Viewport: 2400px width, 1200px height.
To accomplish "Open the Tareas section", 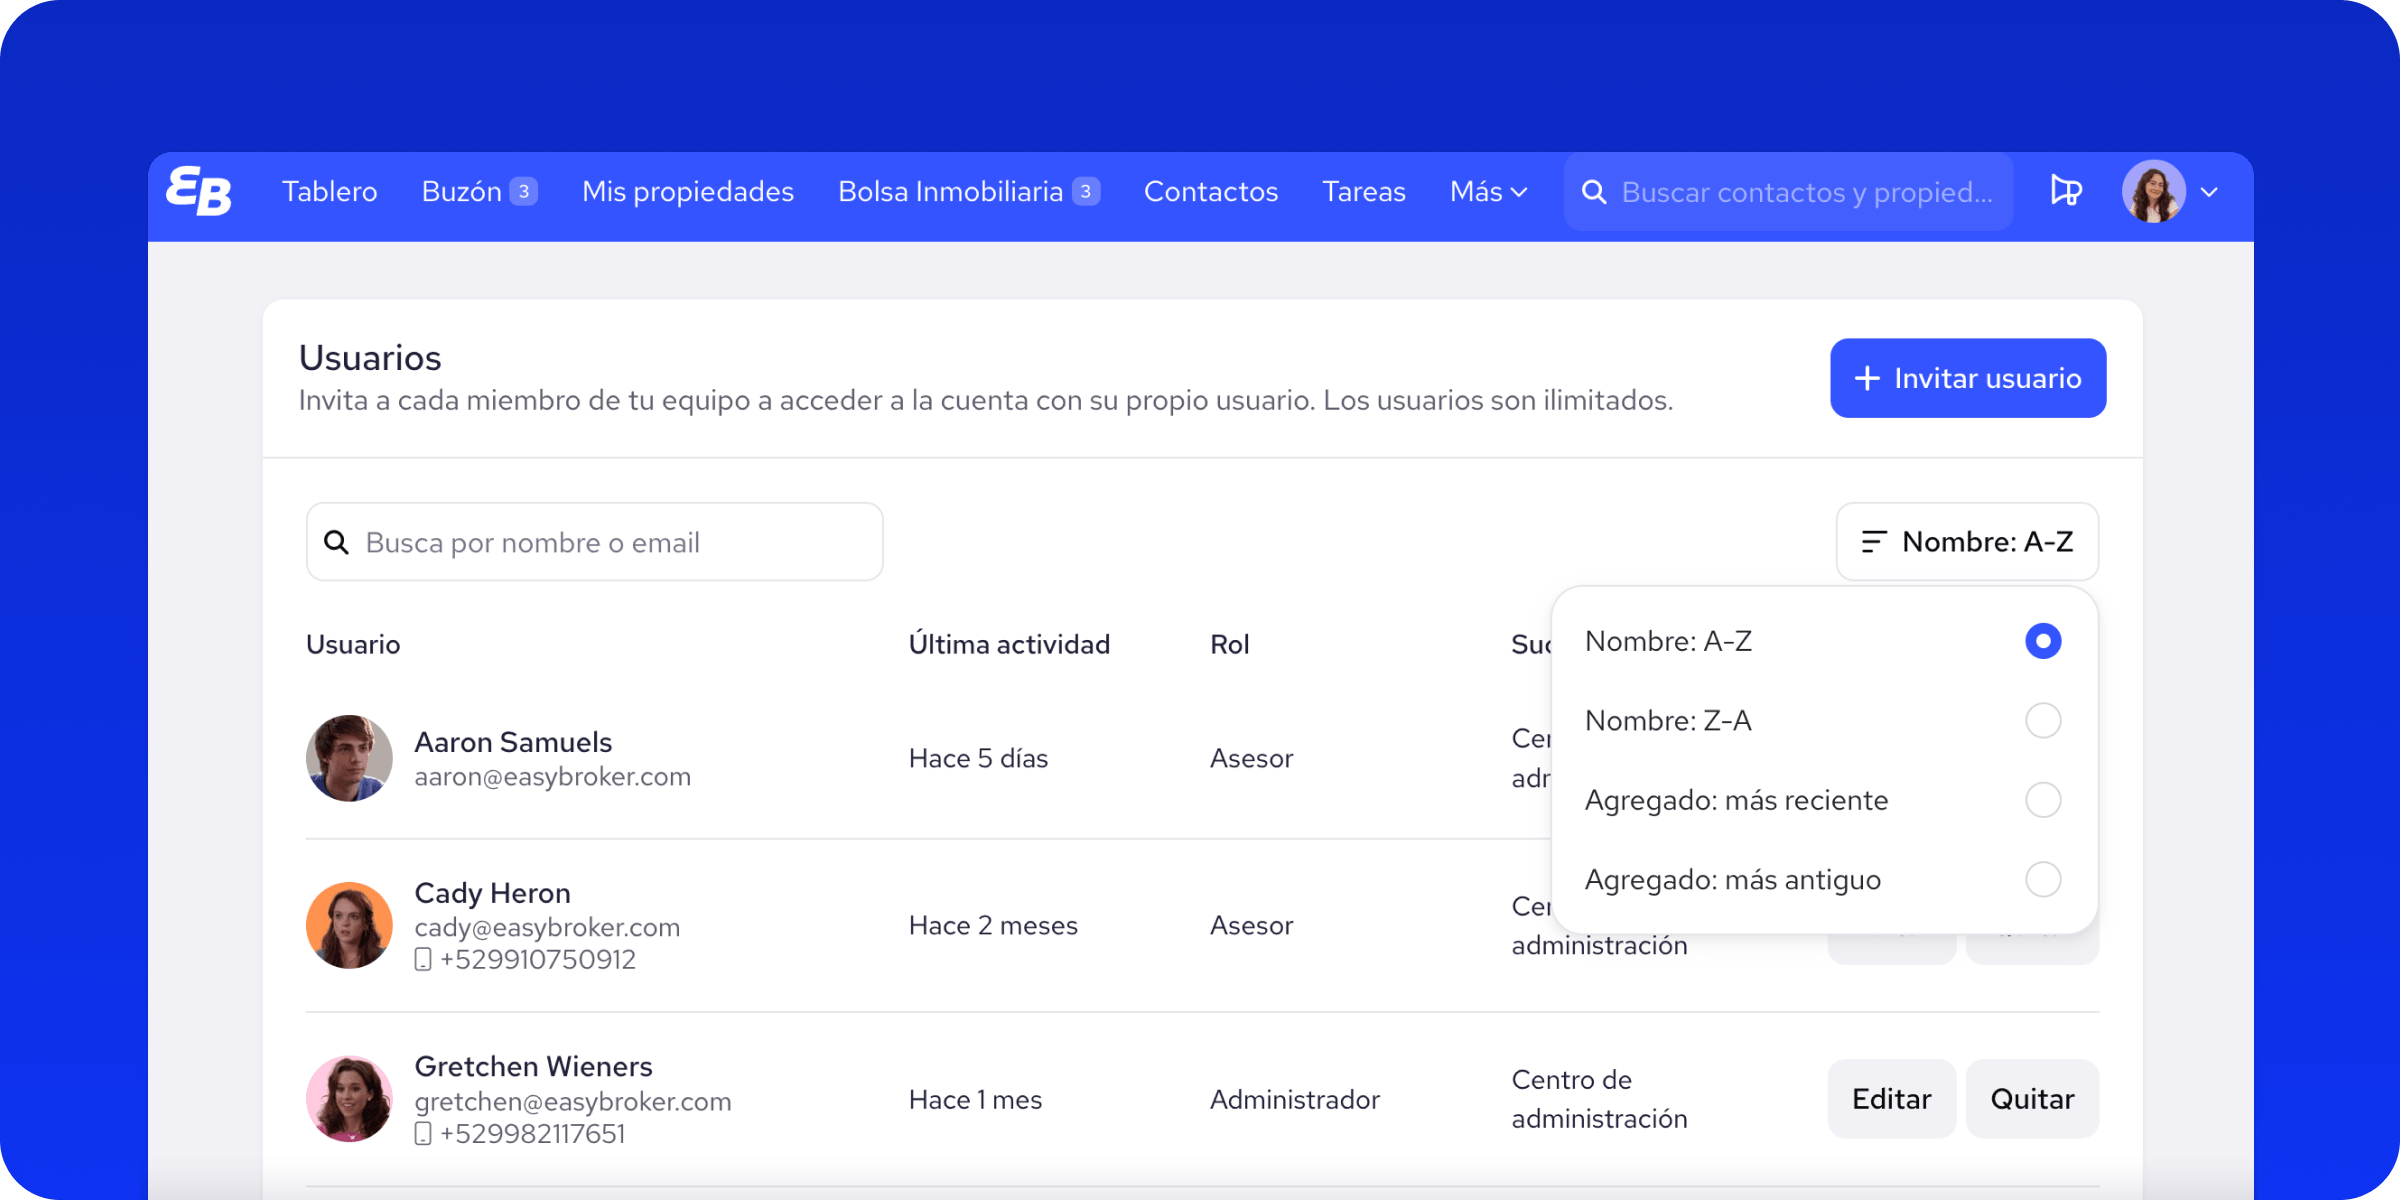I will coord(1364,191).
